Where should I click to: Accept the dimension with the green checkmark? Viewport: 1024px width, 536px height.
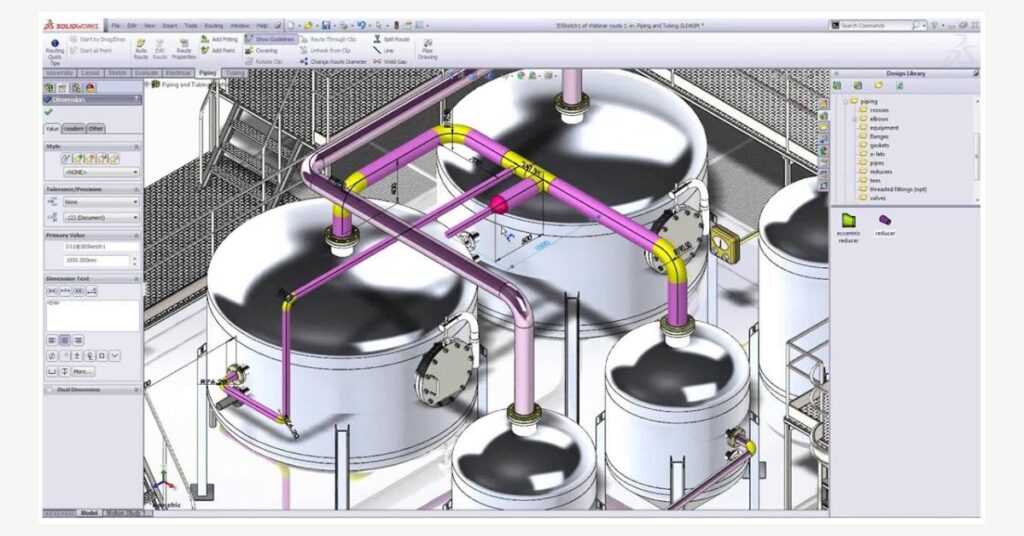click(x=49, y=113)
